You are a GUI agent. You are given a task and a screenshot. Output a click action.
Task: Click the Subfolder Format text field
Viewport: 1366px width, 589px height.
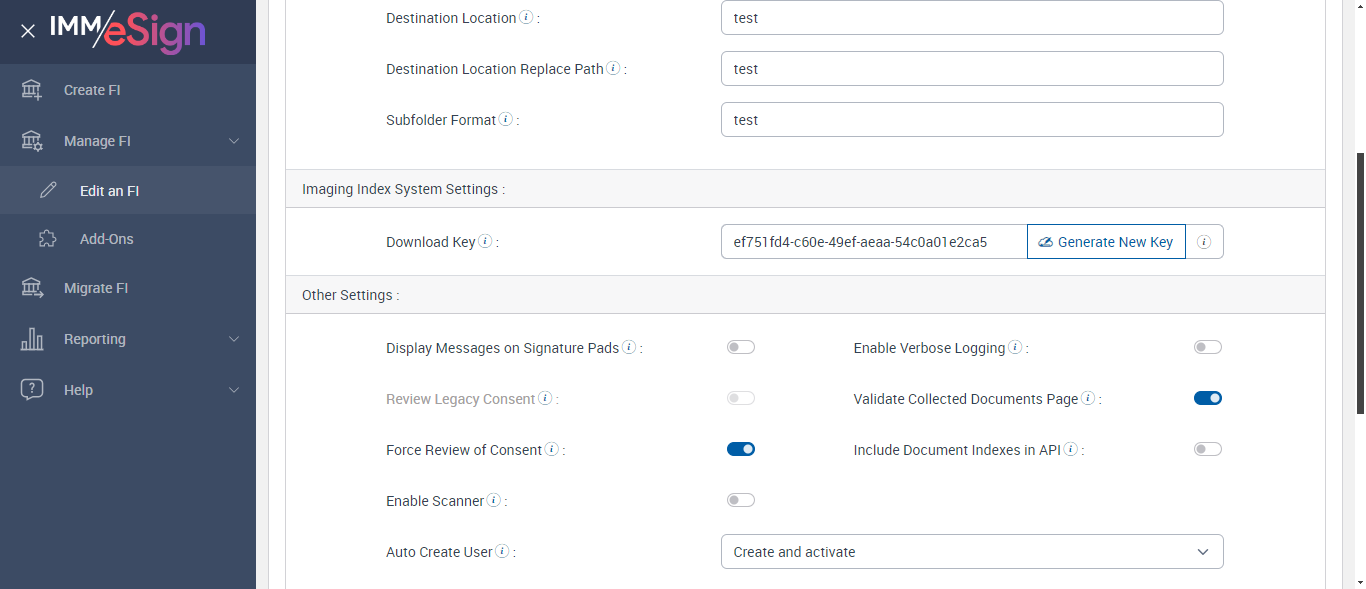[972, 120]
